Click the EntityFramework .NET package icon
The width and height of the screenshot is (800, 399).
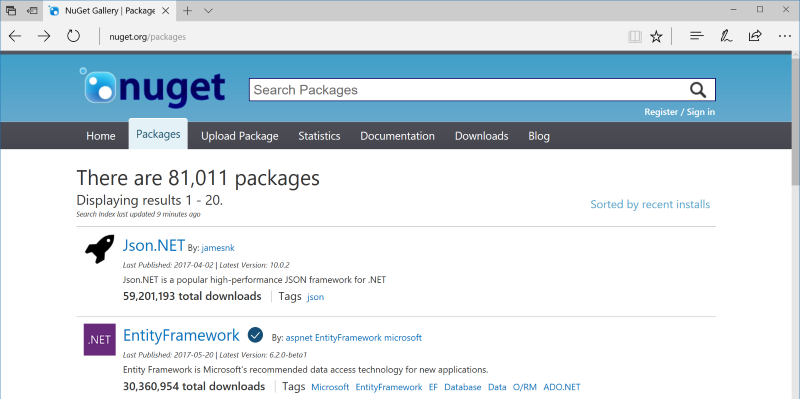pos(99,339)
